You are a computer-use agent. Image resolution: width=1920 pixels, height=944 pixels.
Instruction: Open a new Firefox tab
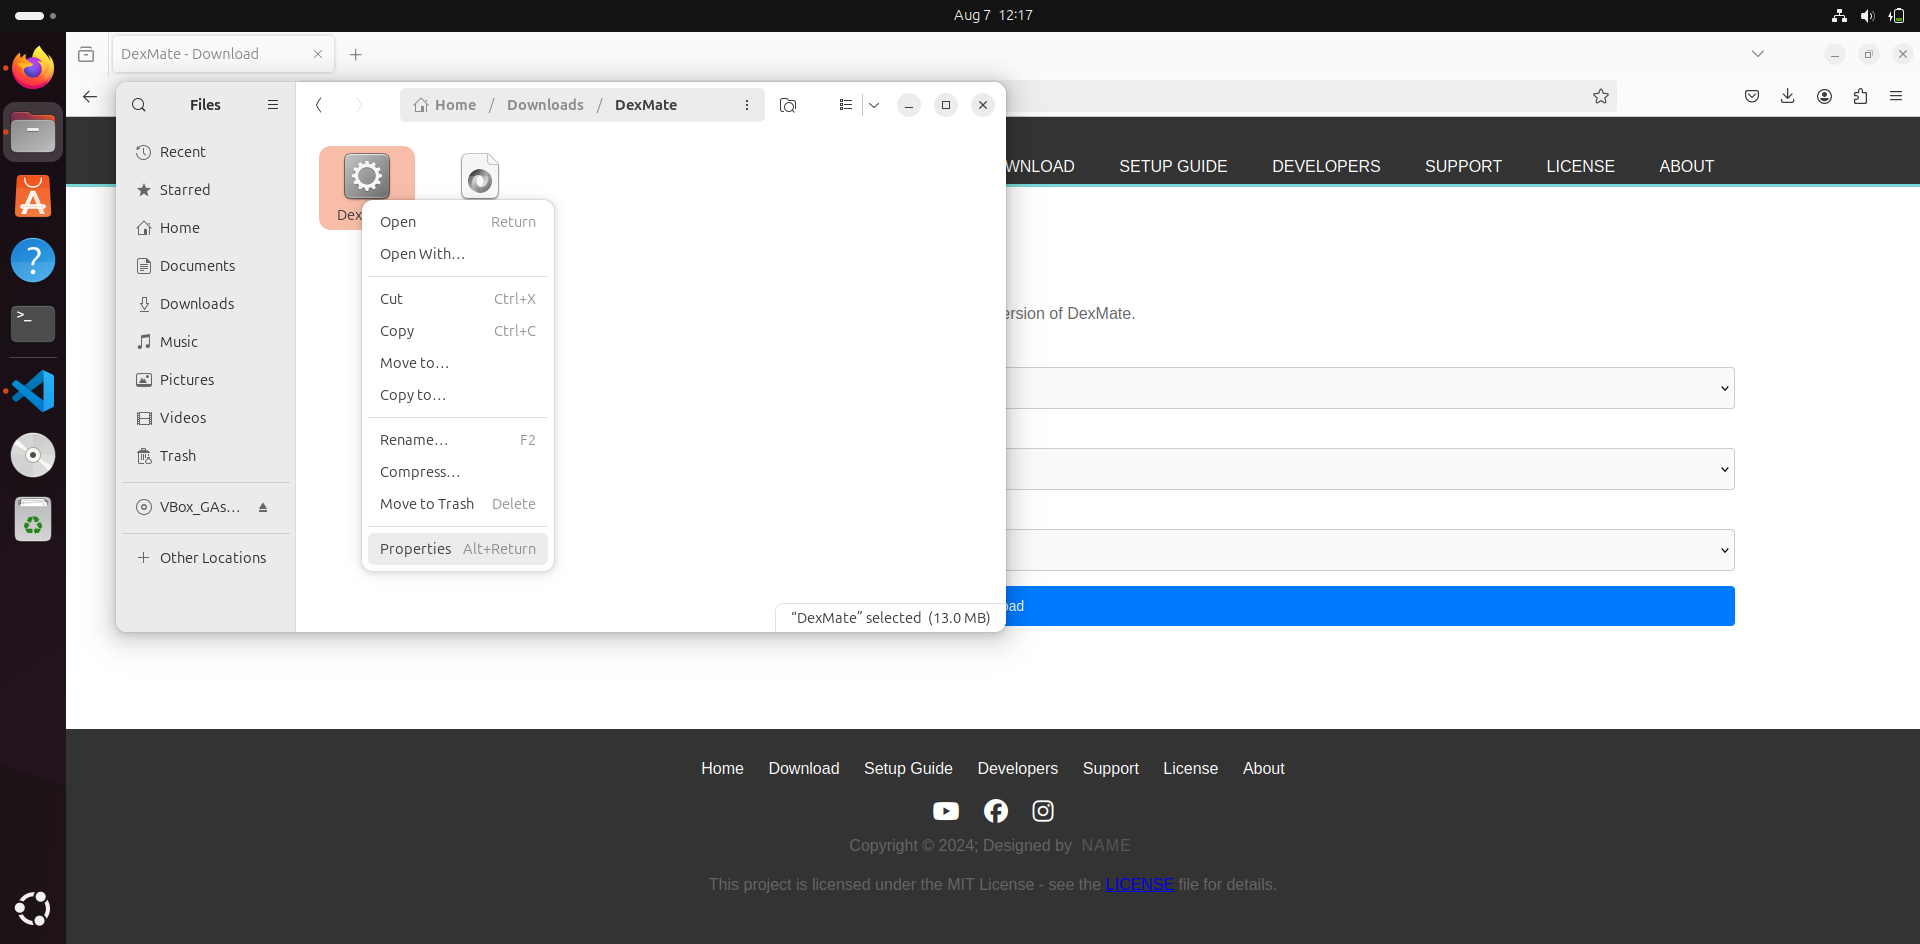tap(356, 54)
